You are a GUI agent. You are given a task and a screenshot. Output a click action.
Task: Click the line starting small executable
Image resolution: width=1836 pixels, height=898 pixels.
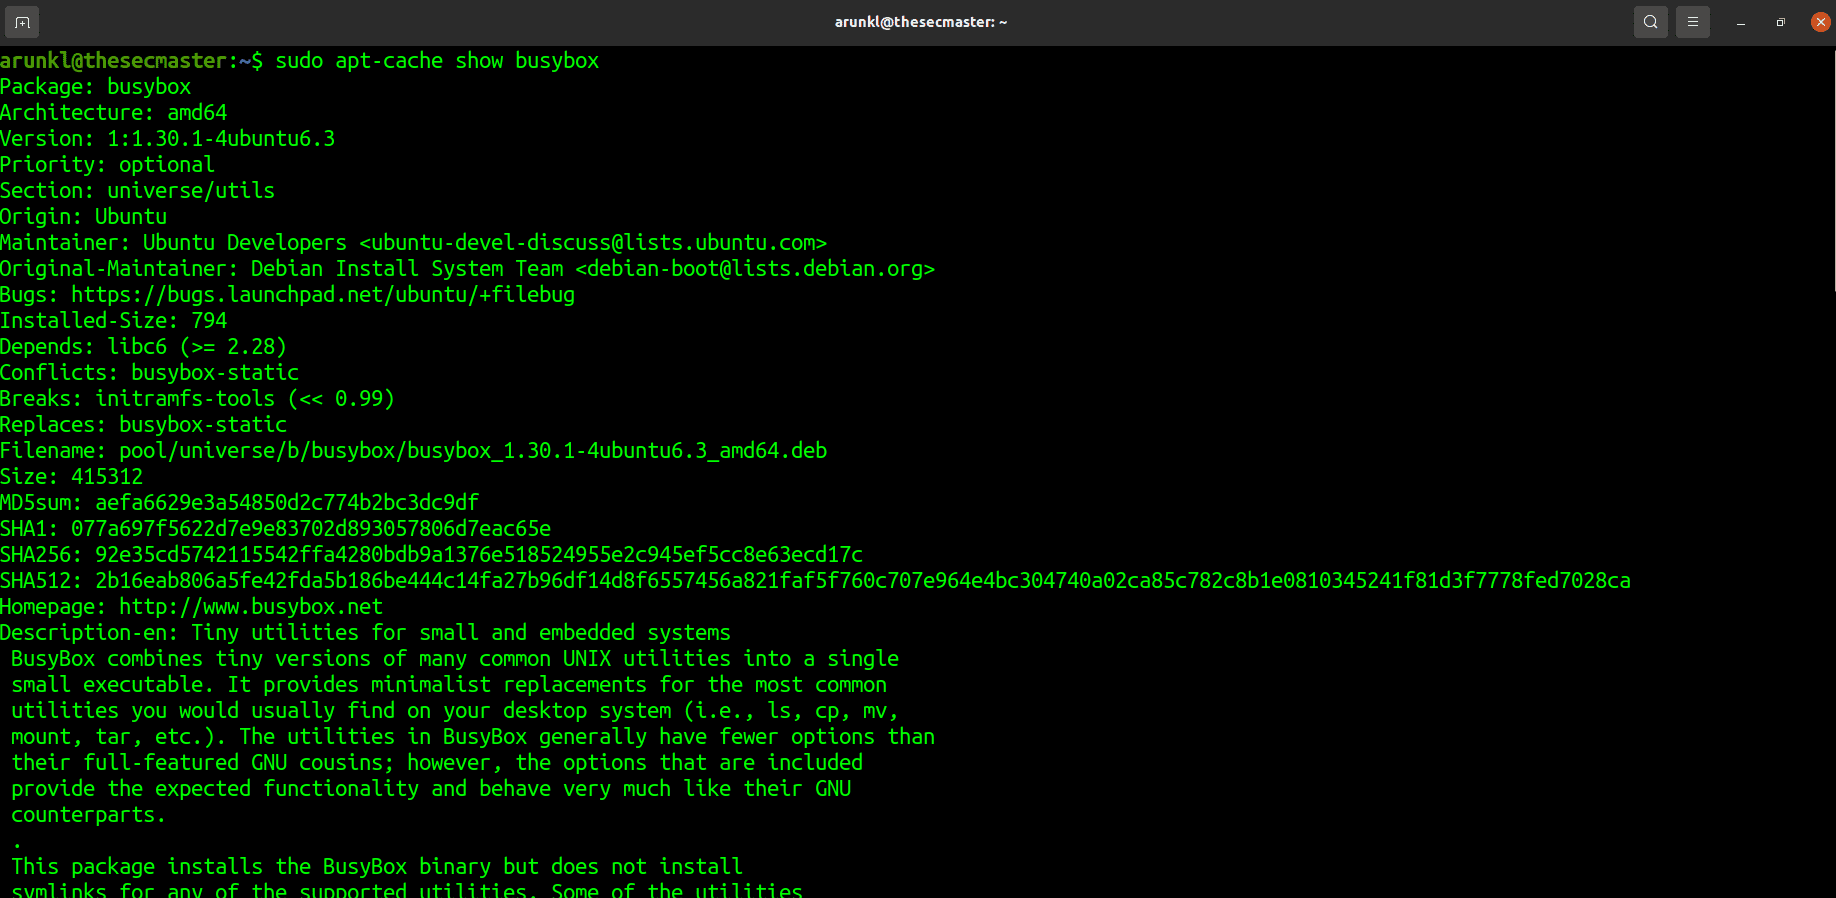[x=449, y=685]
